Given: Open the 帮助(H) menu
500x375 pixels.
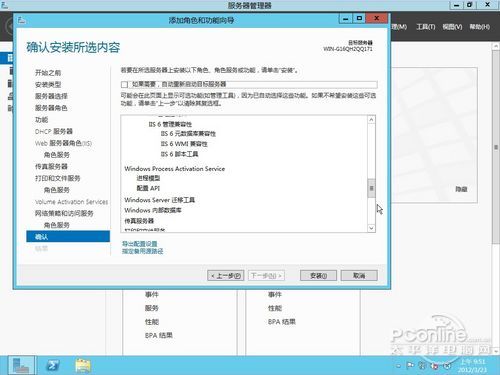Looking at the screenshot, I should click(x=479, y=27).
